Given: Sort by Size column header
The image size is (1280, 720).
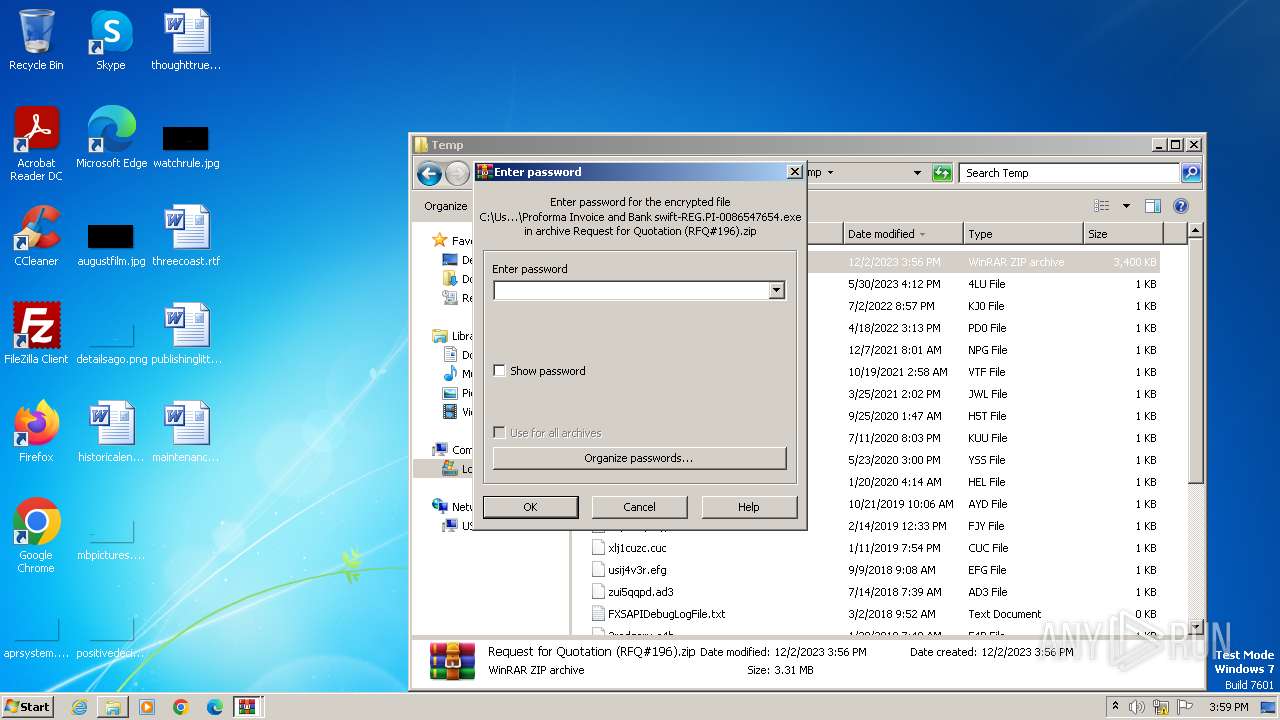Looking at the screenshot, I should coord(1122,234).
